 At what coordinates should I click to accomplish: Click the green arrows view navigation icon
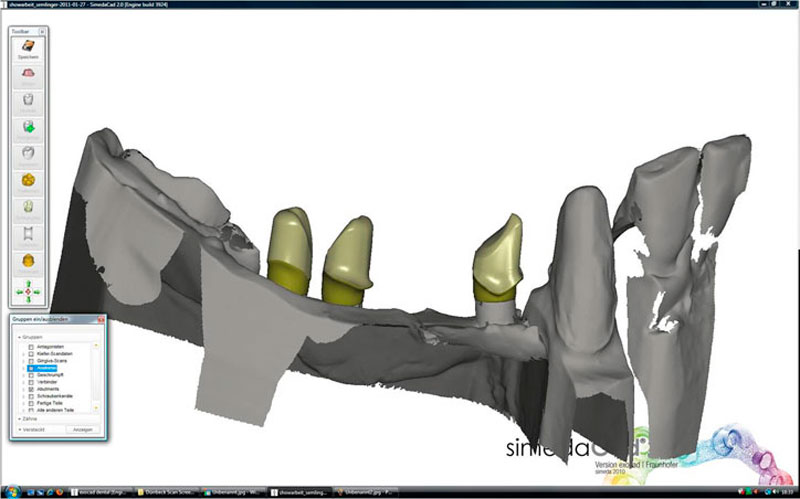click(29, 291)
